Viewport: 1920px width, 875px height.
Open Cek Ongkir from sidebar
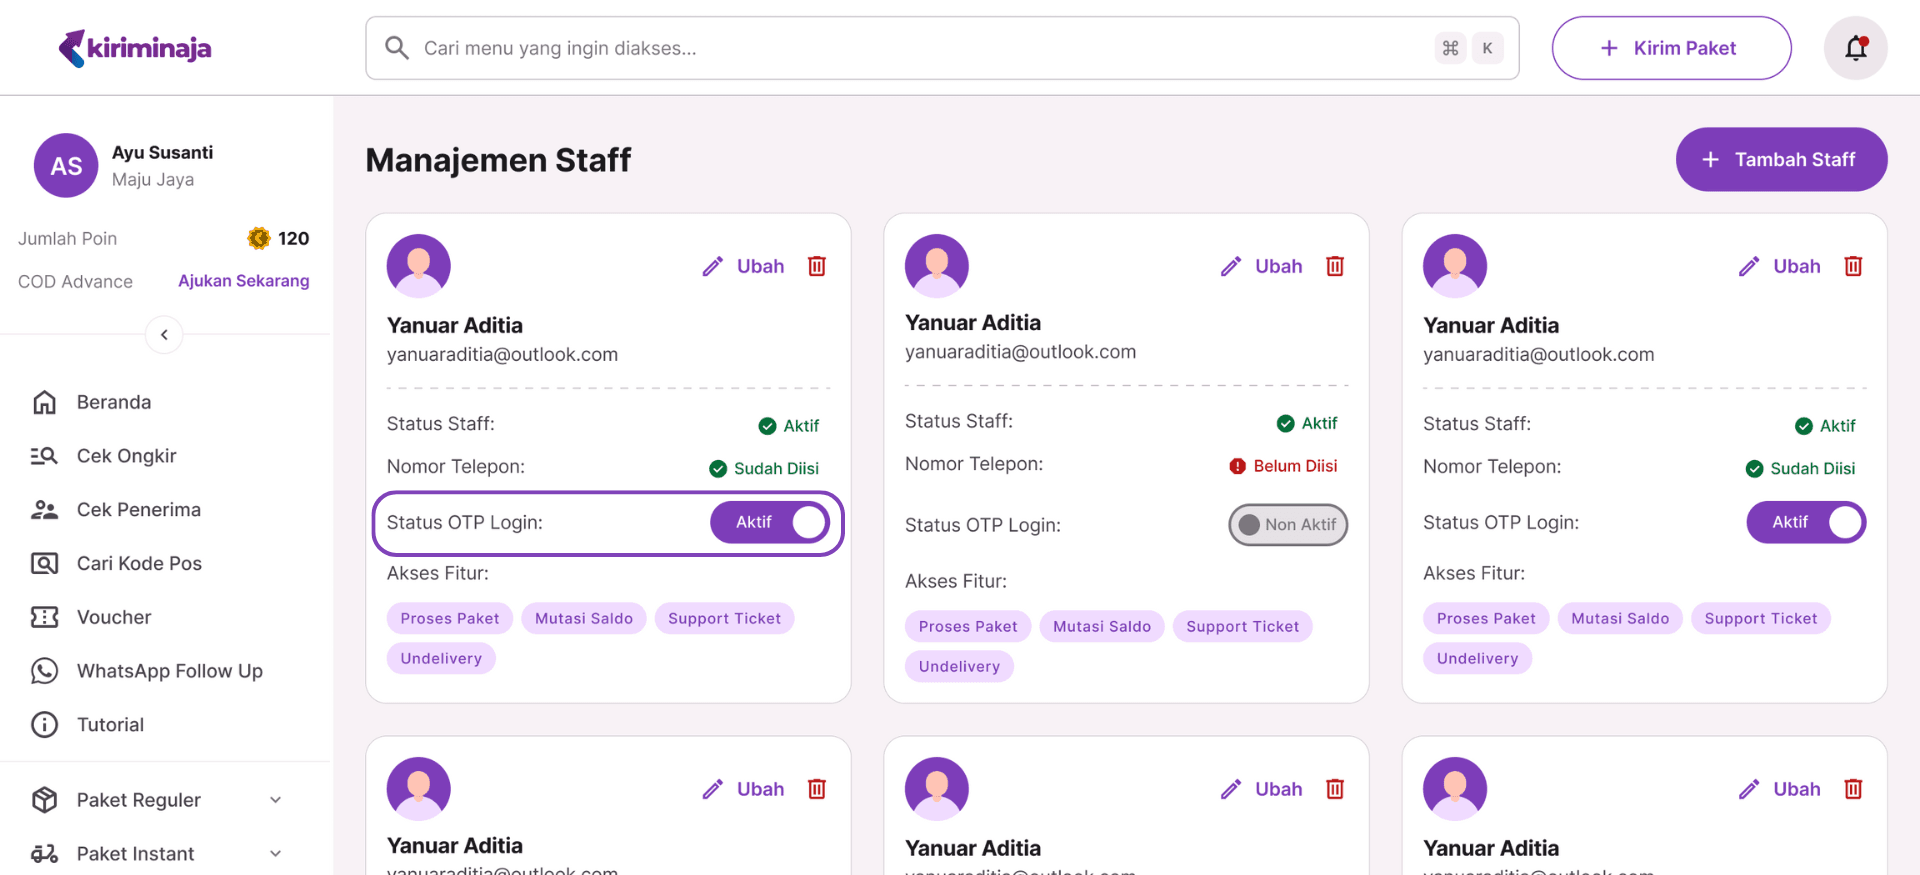pos(126,456)
